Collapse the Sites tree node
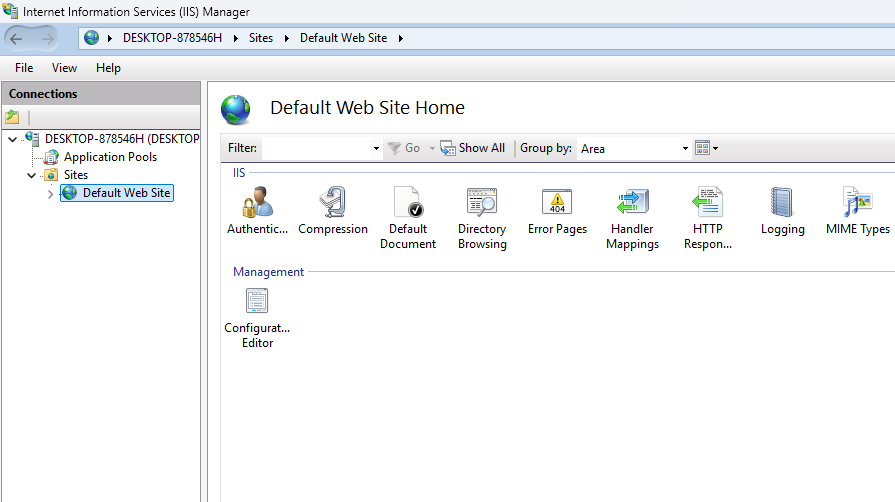Screen dimensions: 895x502 (31, 175)
